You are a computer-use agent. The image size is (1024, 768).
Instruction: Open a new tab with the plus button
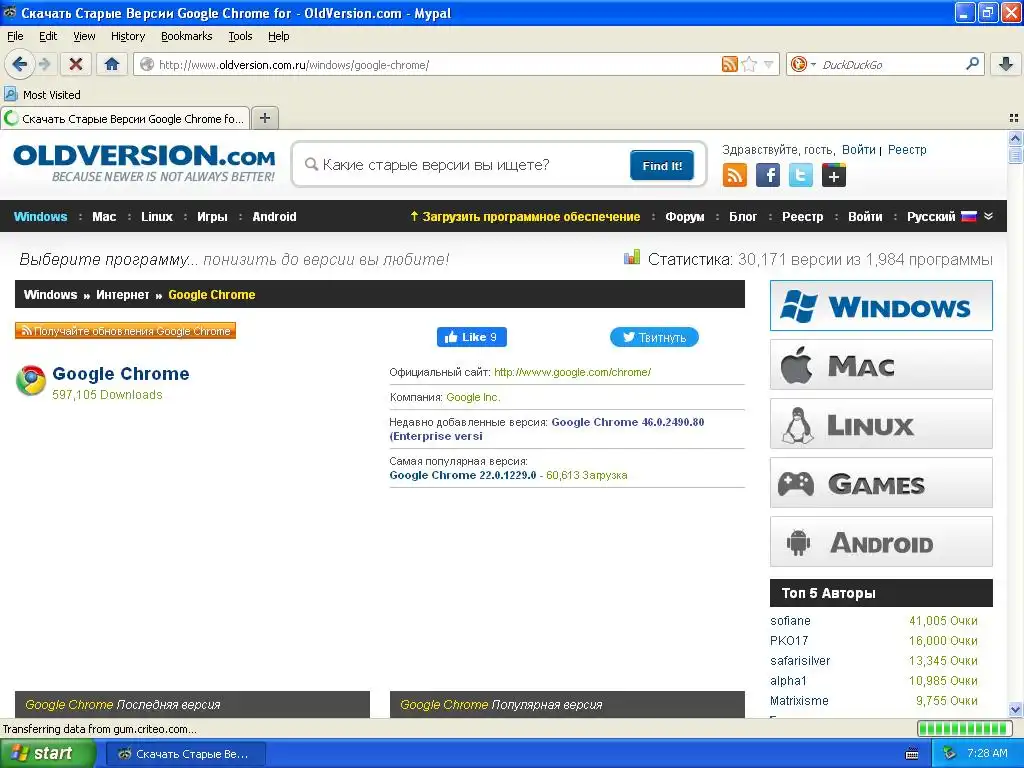(264, 118)
